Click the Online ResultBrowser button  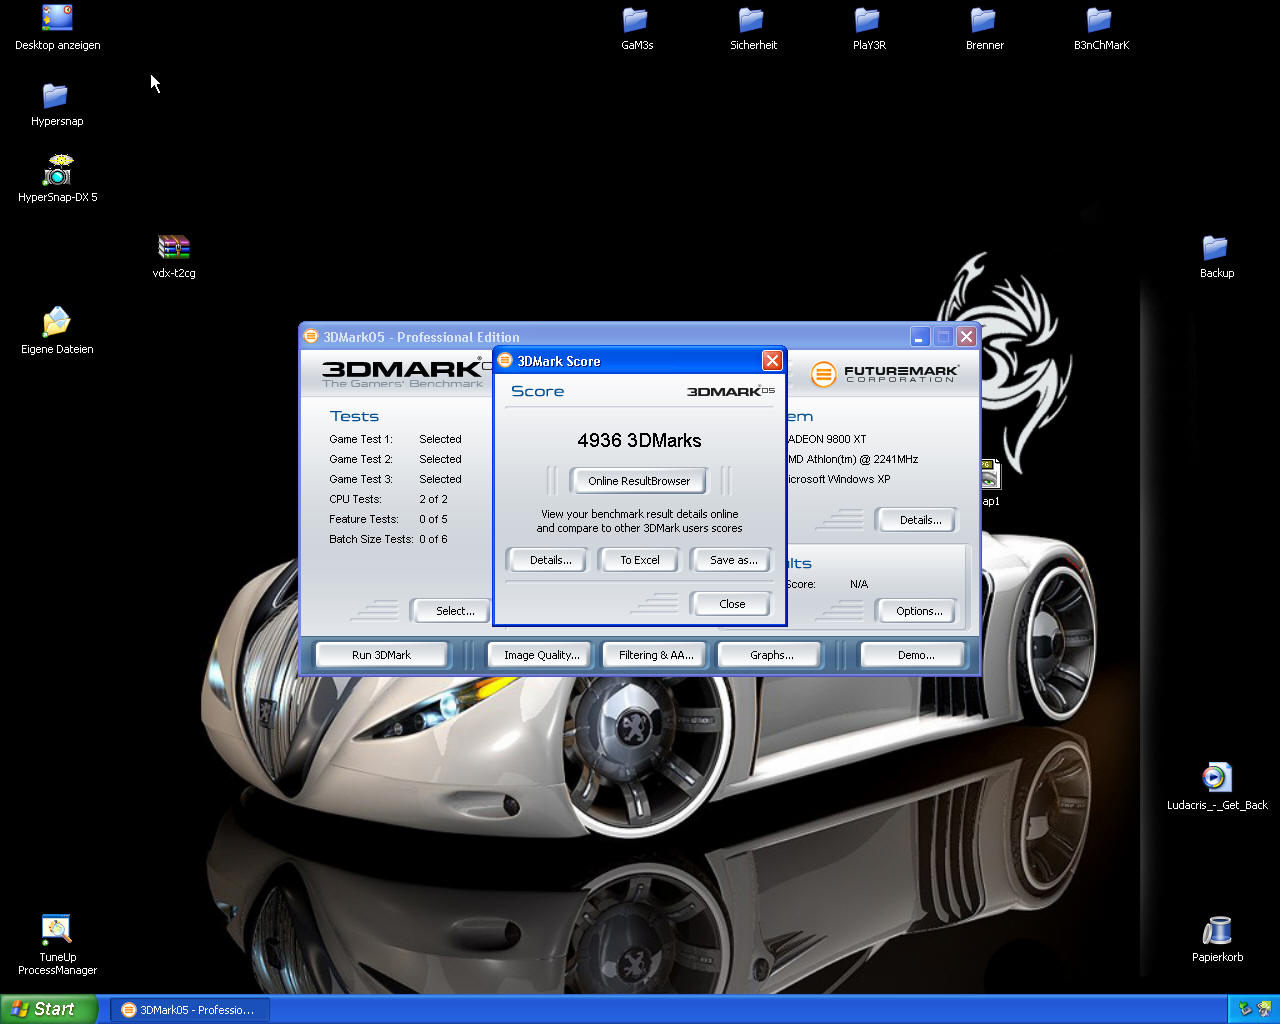point(639,481)
